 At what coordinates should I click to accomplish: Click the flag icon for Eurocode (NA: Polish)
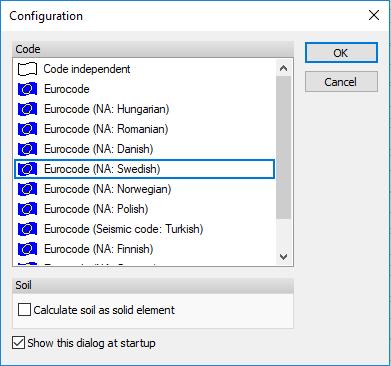point(27,209)
